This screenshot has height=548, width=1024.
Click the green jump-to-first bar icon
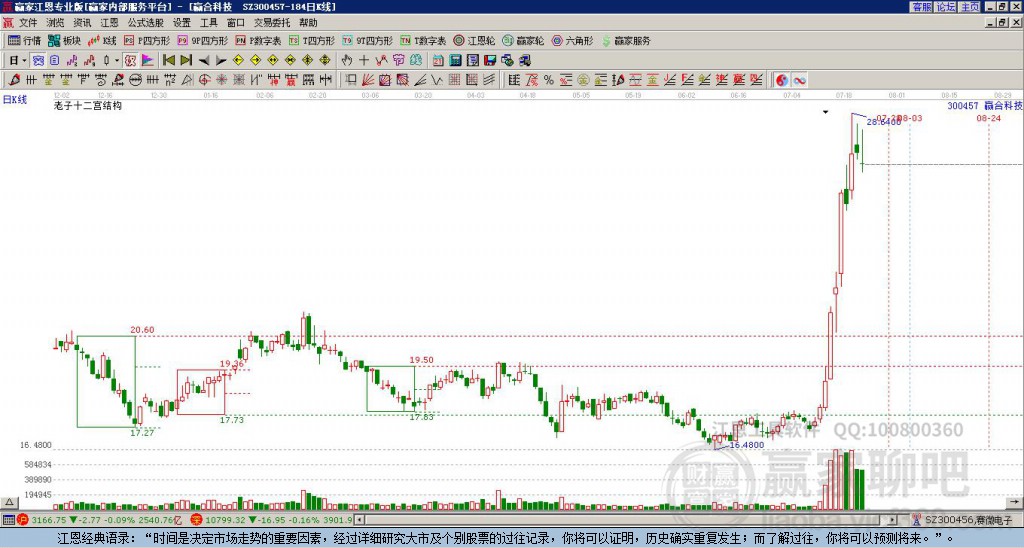tap(168, 60)
